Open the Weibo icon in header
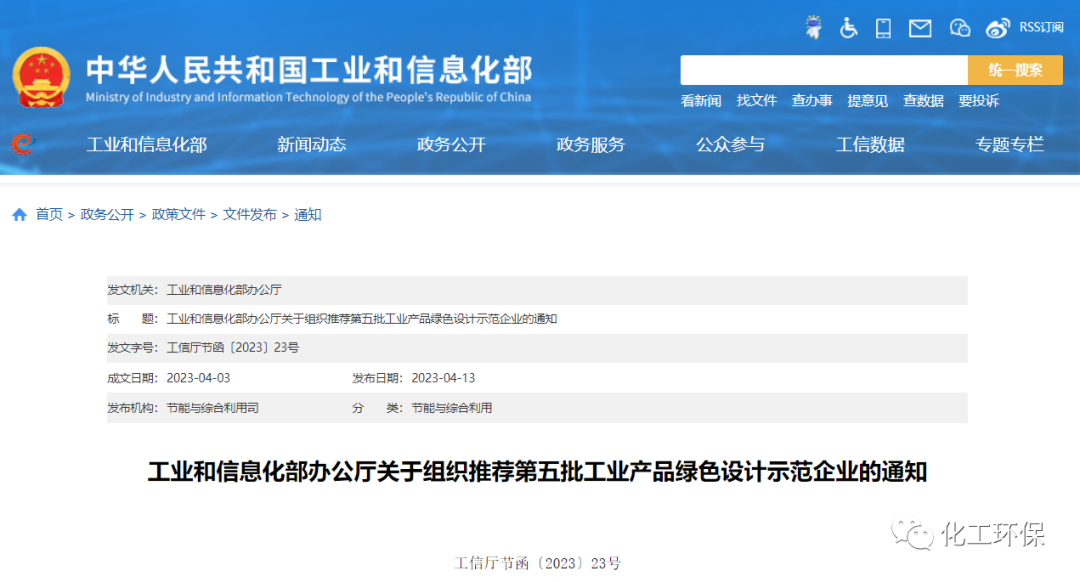 [x=998, y=28]
